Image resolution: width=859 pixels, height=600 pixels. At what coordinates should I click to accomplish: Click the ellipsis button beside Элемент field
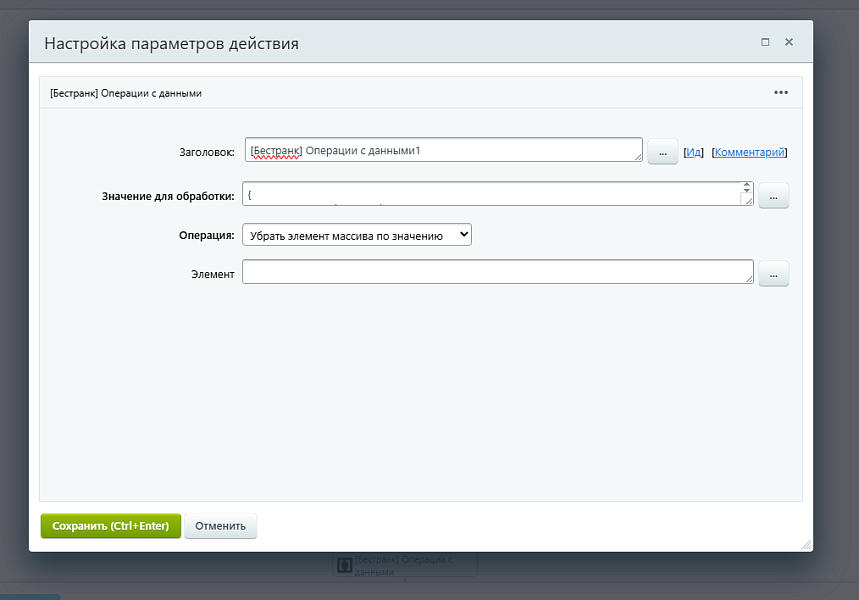[x=773, y=274]
